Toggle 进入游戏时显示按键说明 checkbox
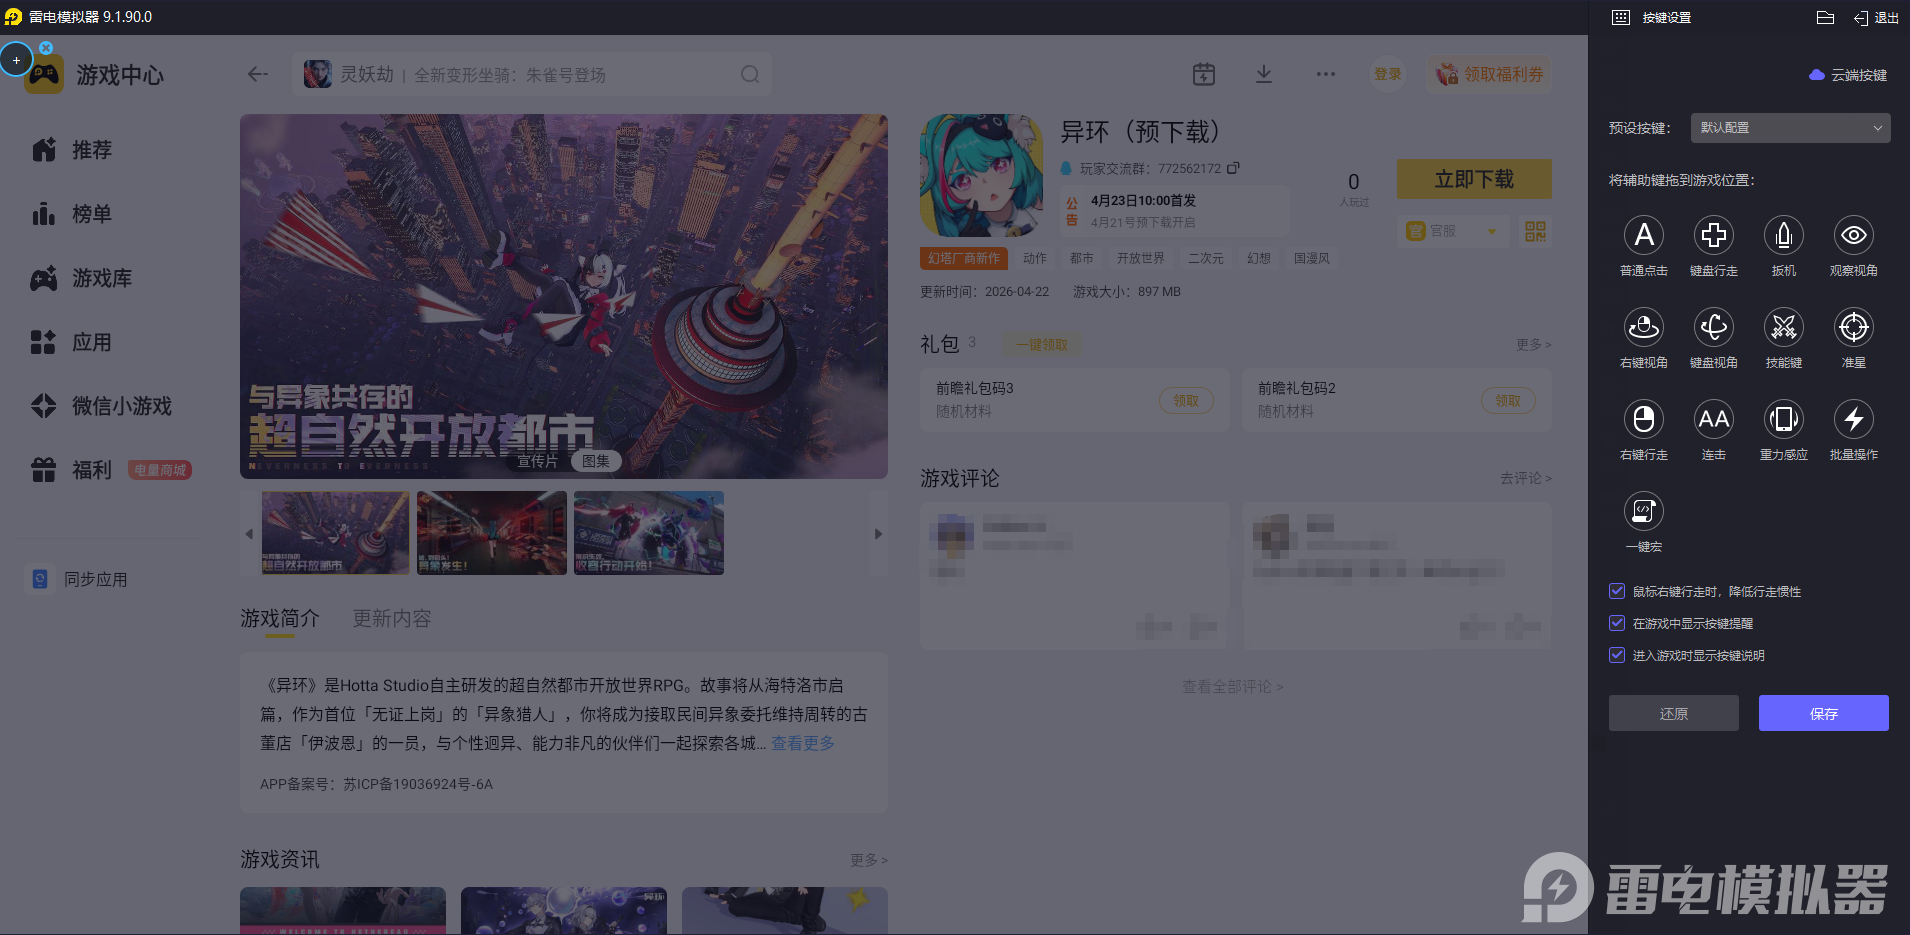 click(x=1617, y=655)
